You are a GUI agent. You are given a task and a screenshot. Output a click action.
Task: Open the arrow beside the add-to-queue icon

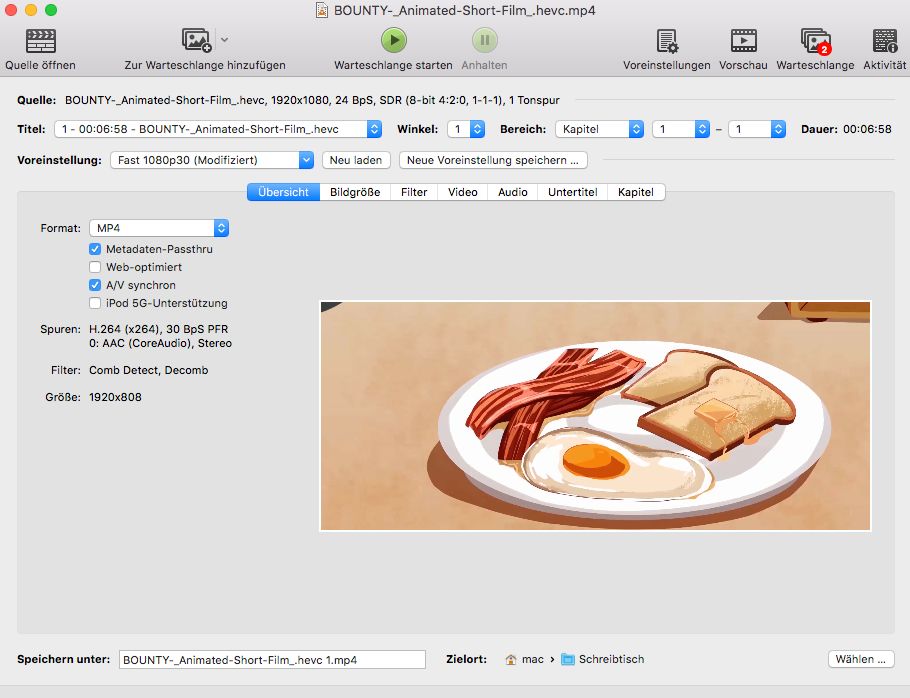coord(225,40)
